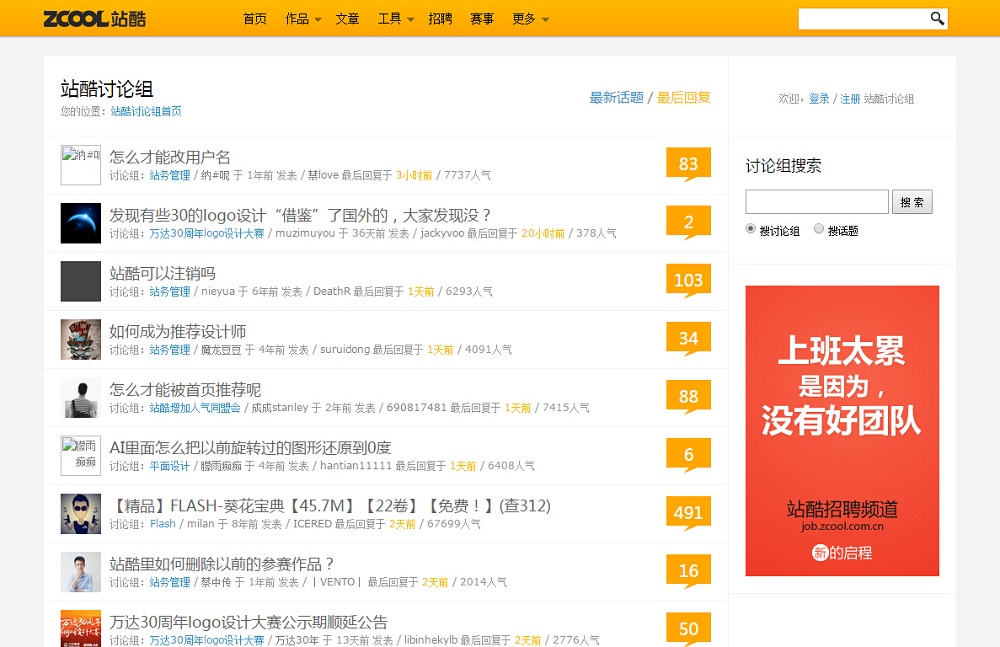Open 平面设计 group link
Screen dimensions: 1000x647
[169, 466]
